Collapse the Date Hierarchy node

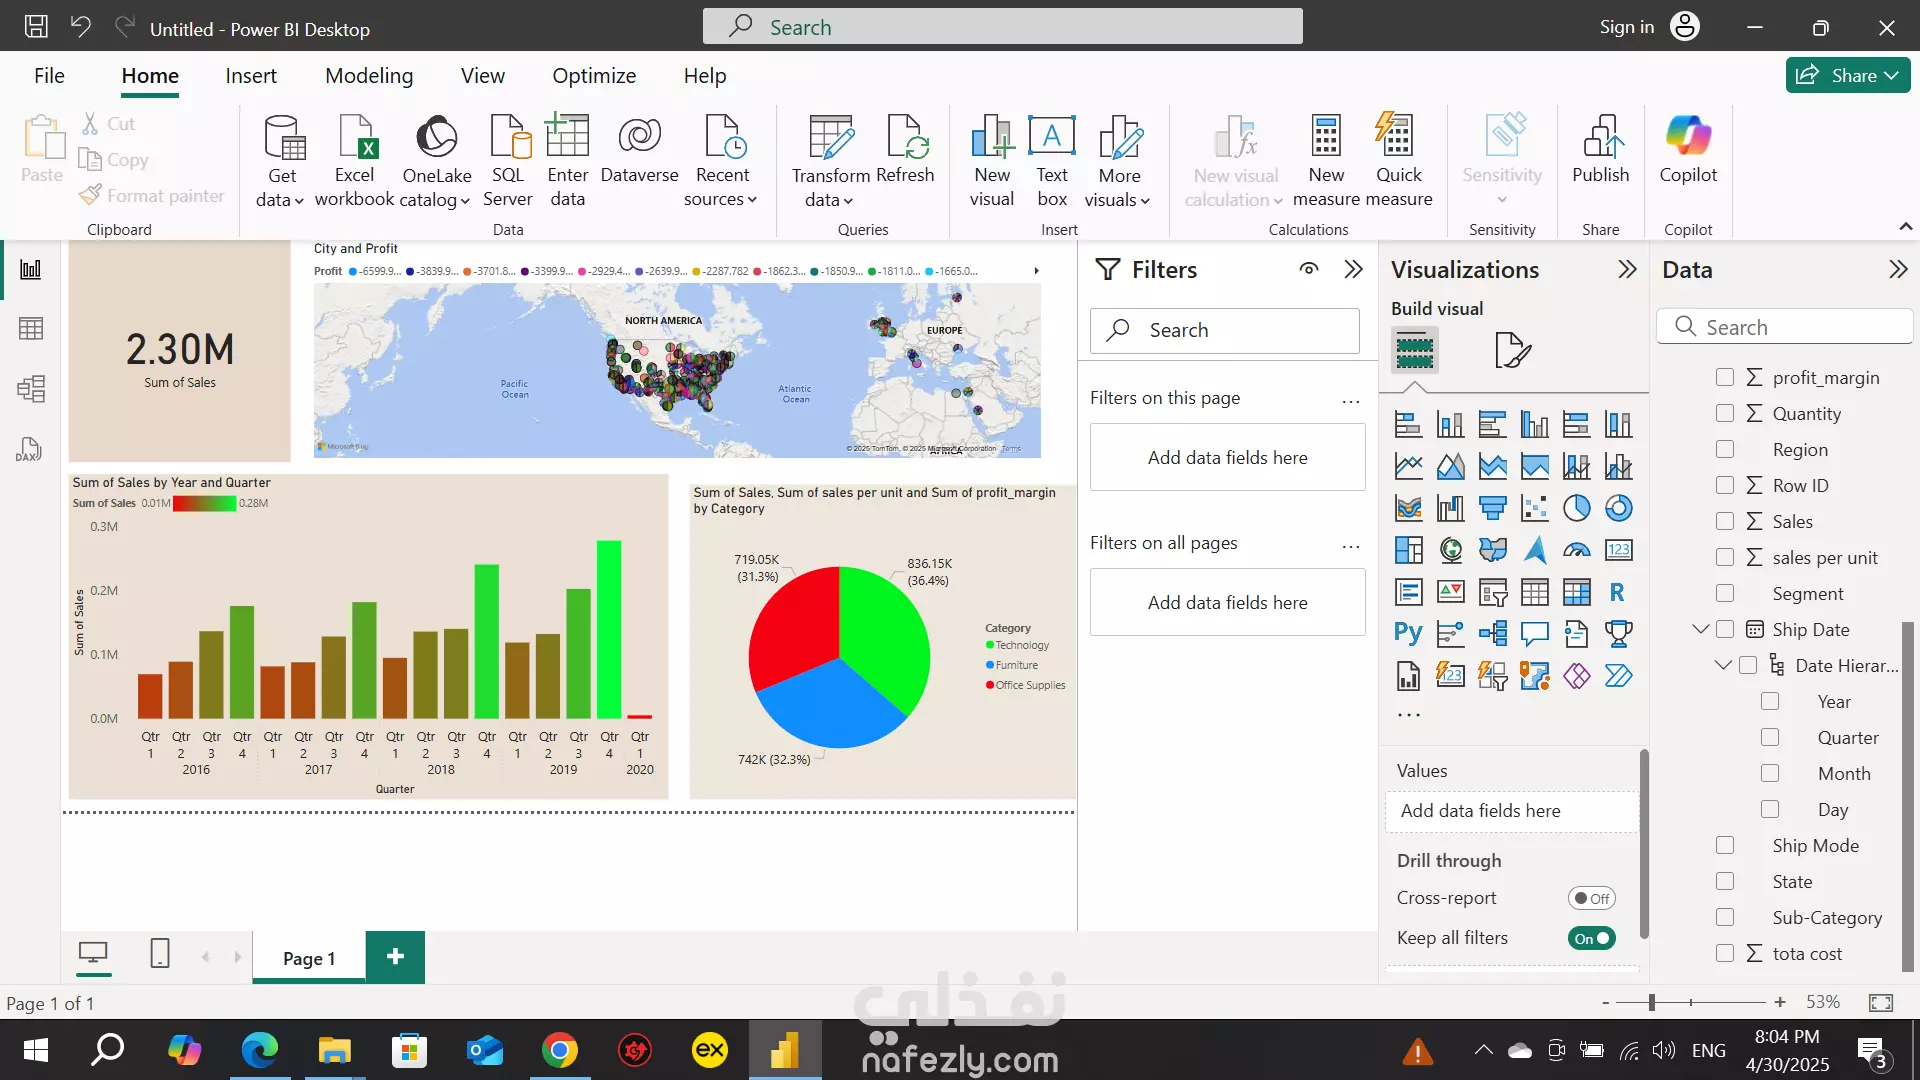click(1722, 665)
